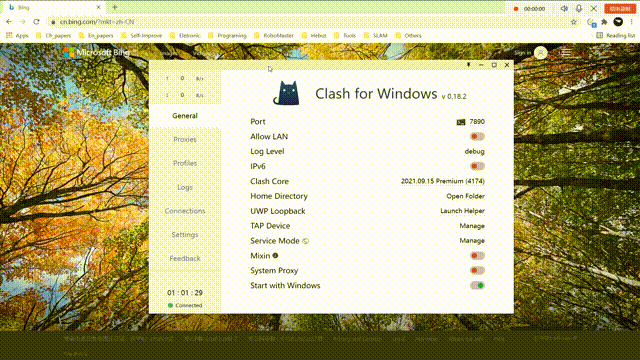The width and height of the screenshot is (640, 360).
Task: Open the Feedback section
Action: coord(185,258)
